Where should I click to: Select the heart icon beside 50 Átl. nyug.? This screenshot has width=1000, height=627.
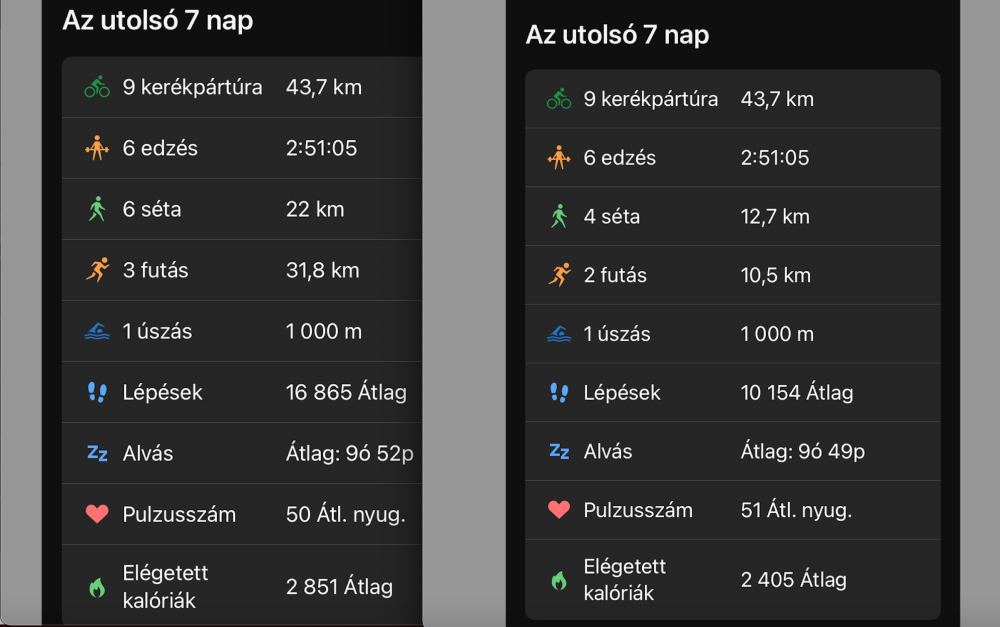pyautogui.click(x=97, y=514)
